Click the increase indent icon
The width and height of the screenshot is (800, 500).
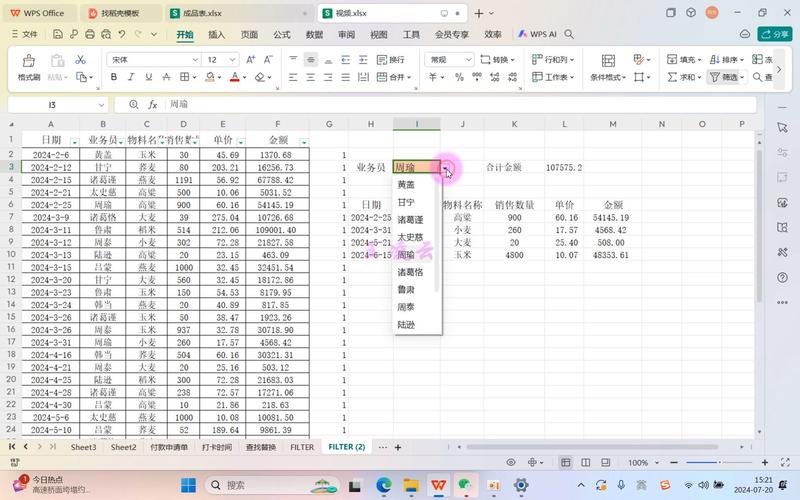363,60
